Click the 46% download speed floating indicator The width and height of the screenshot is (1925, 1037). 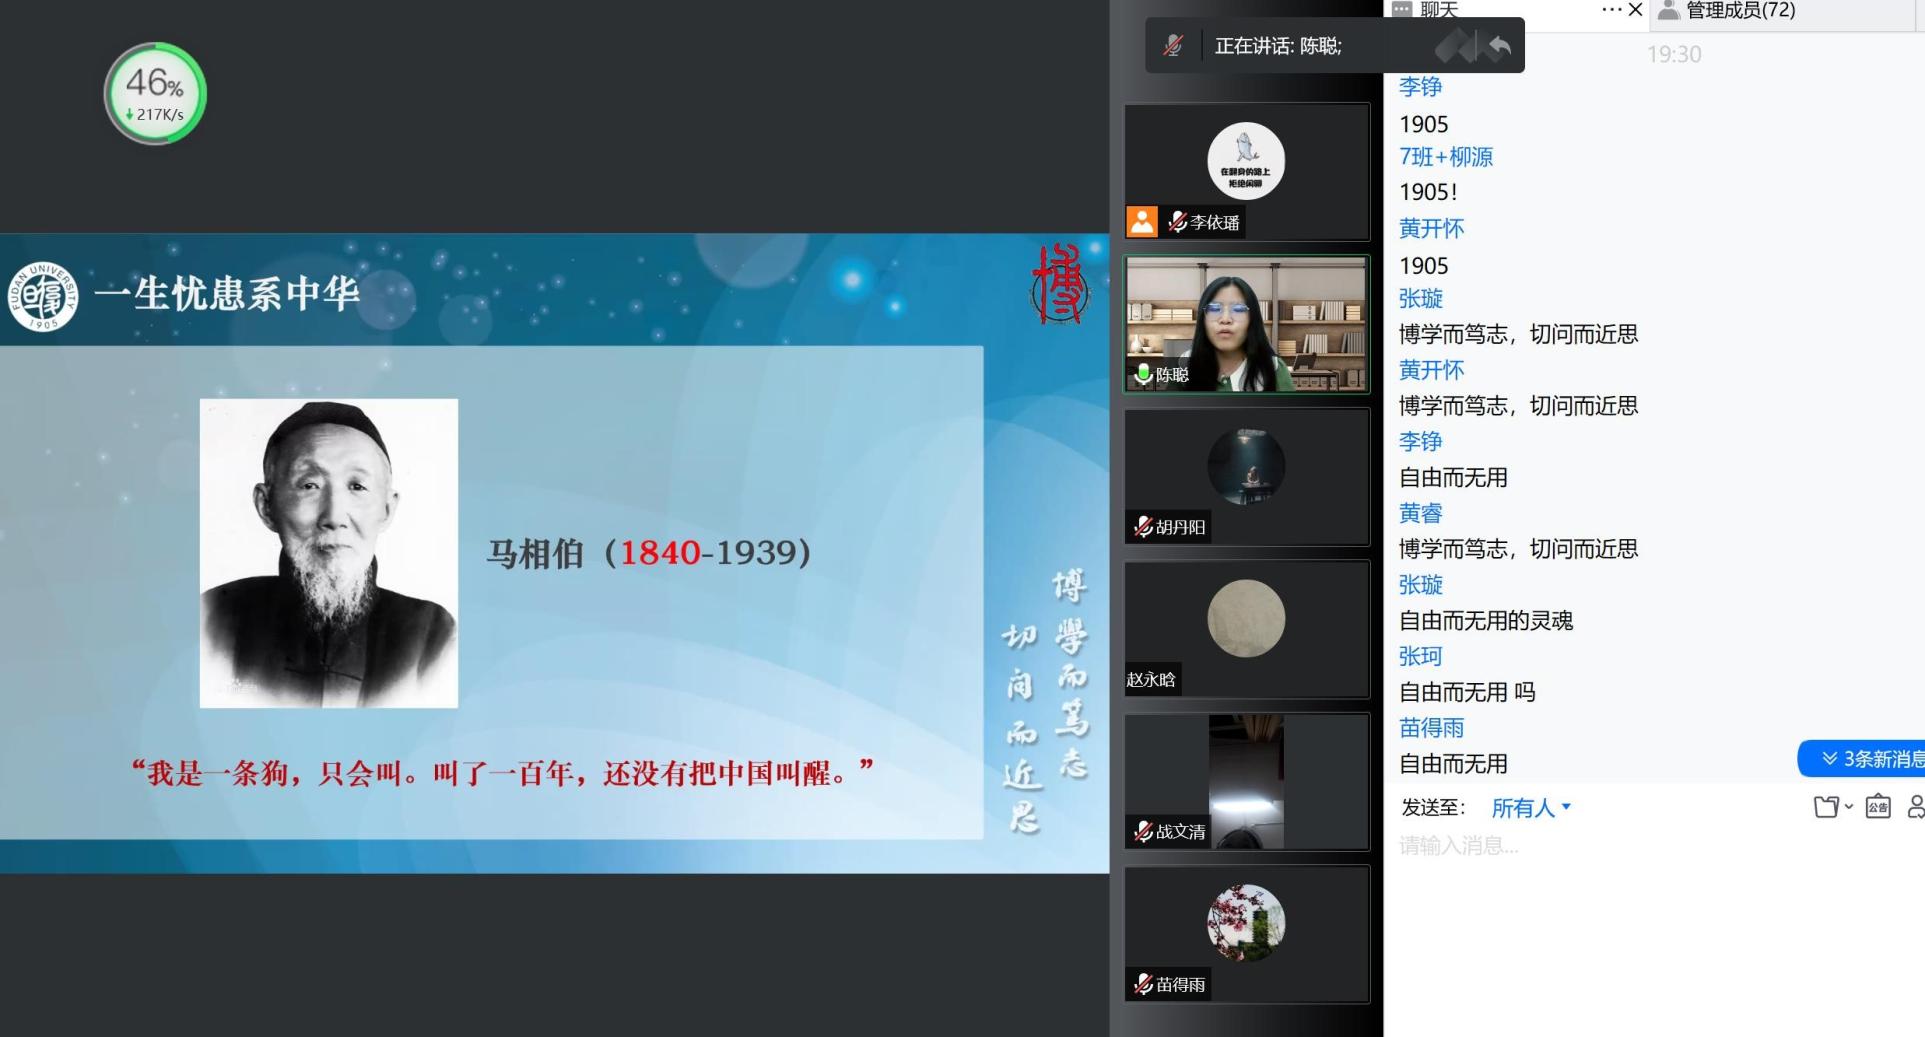[155, 94]
